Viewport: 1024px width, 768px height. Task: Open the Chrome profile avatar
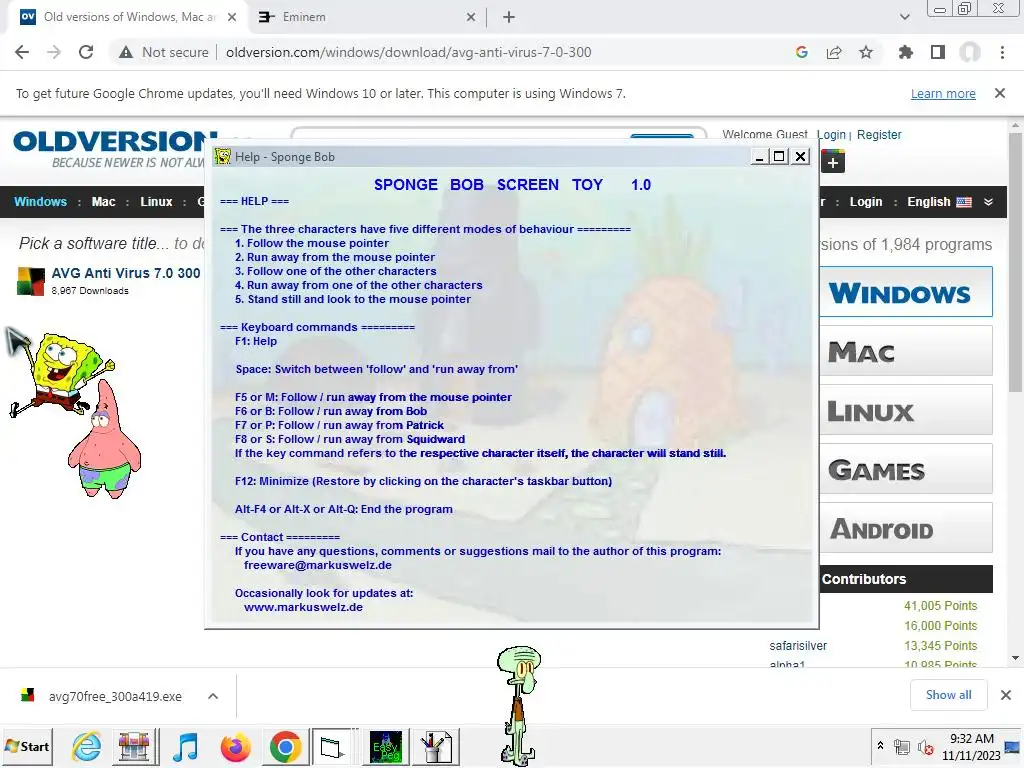point(970,52)
